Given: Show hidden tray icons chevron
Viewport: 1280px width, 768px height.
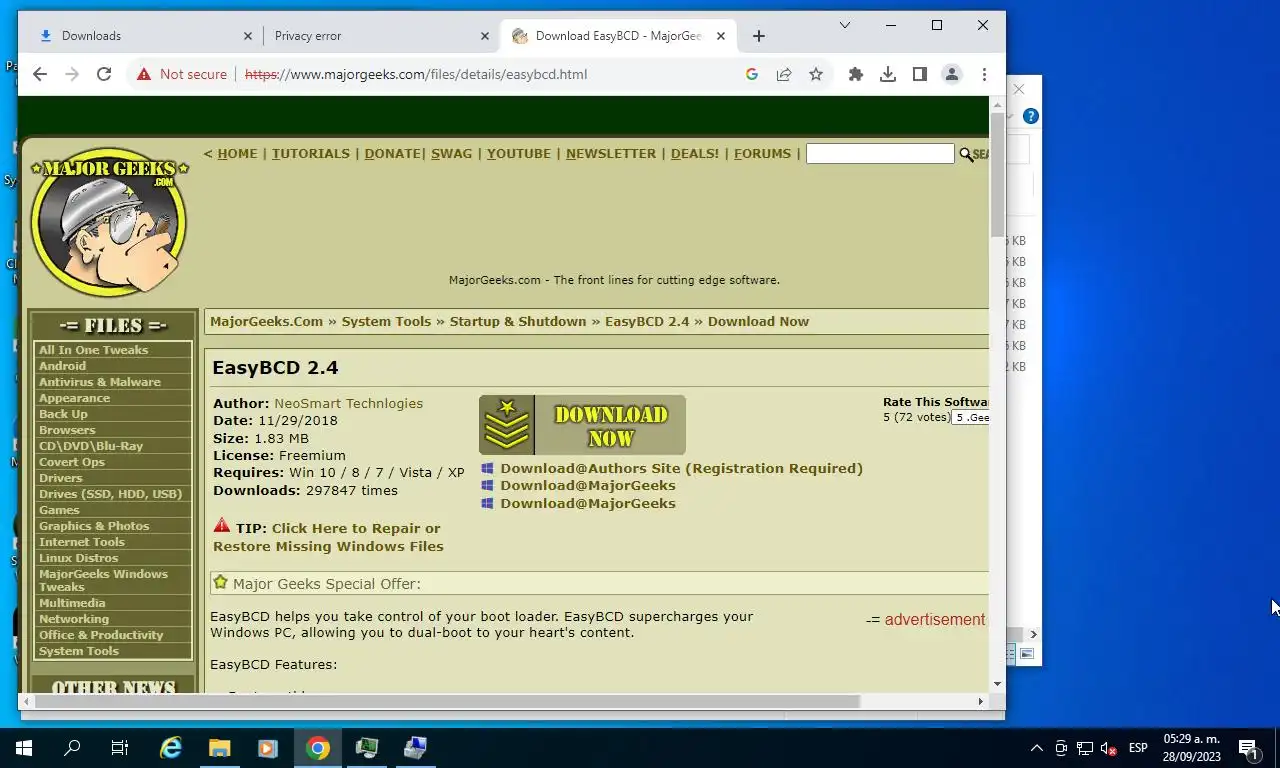Looking at the screenshot, I should tap(1037, 747).
